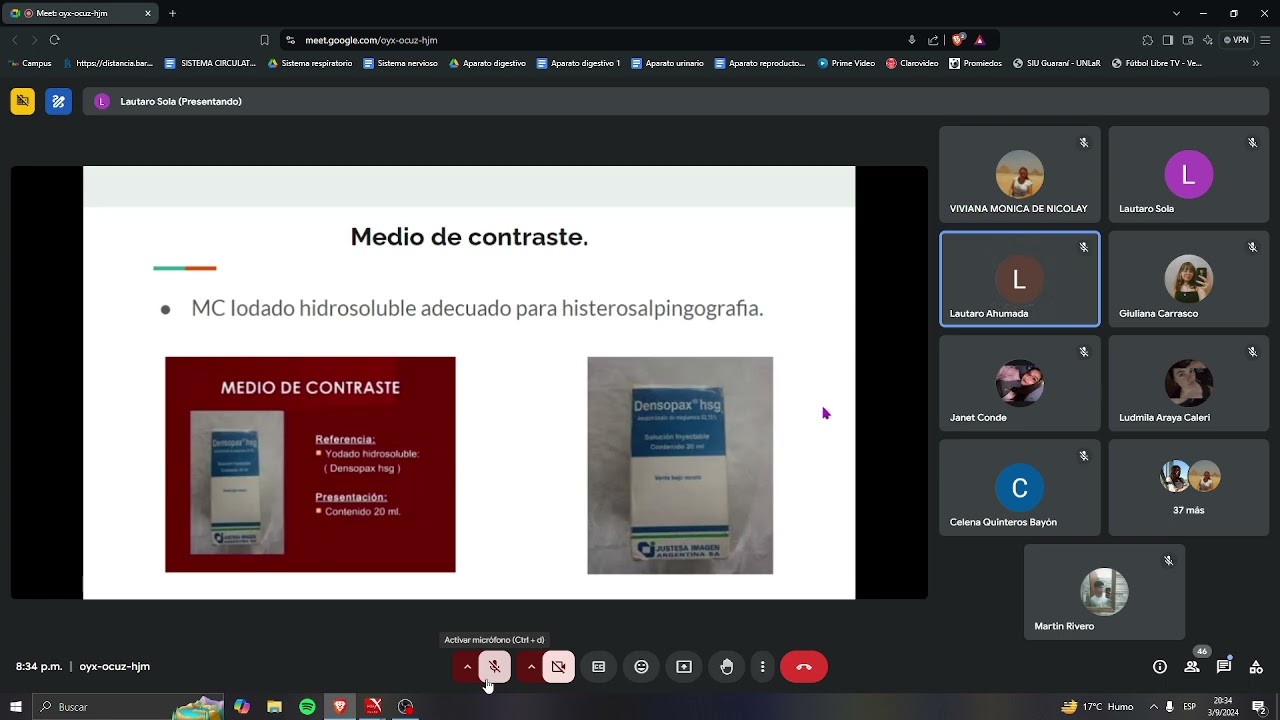Click the bookmark icon beside address bar
Screen dimensions: 1280x720
[264, 40]
